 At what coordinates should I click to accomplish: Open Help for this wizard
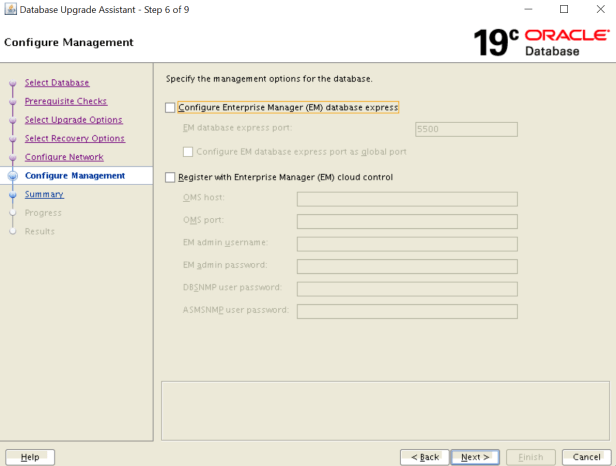pyautogui.click(x=30, y=457)
